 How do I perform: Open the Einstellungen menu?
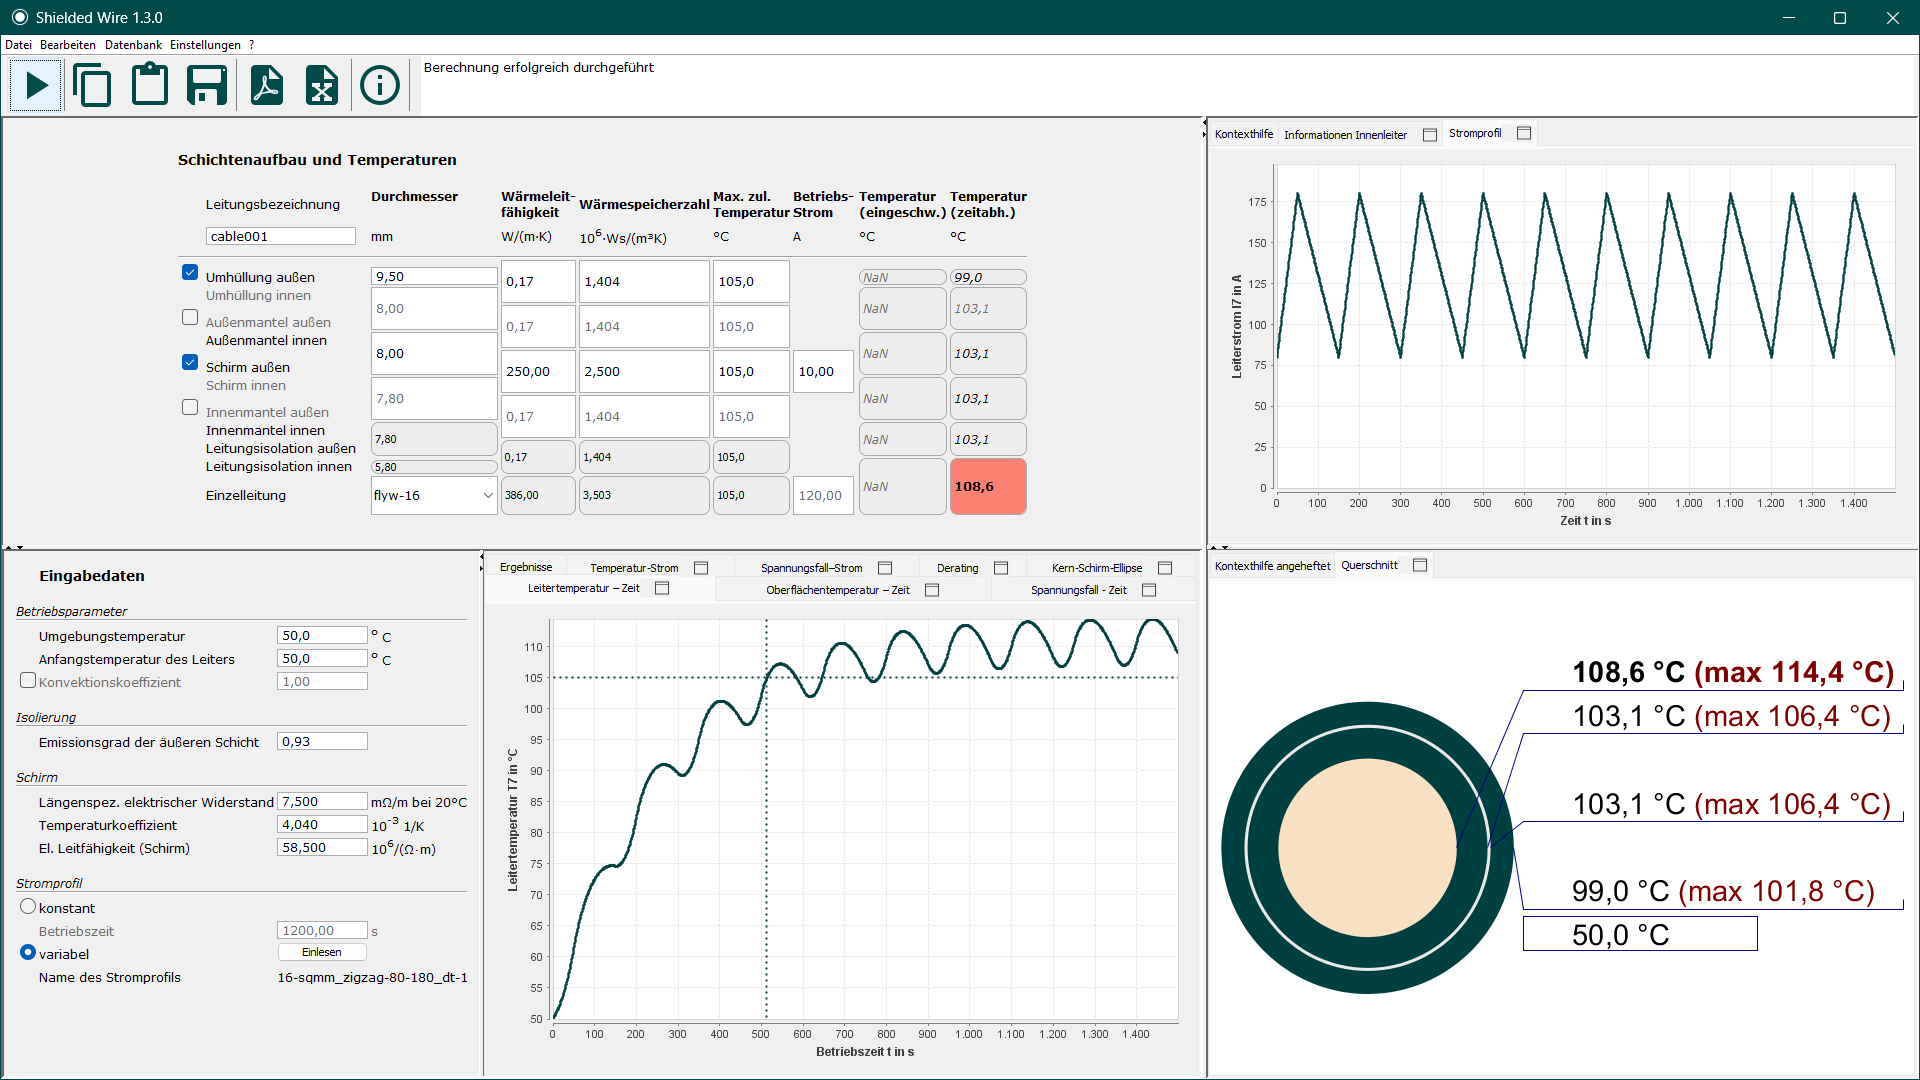pos(205,45)
